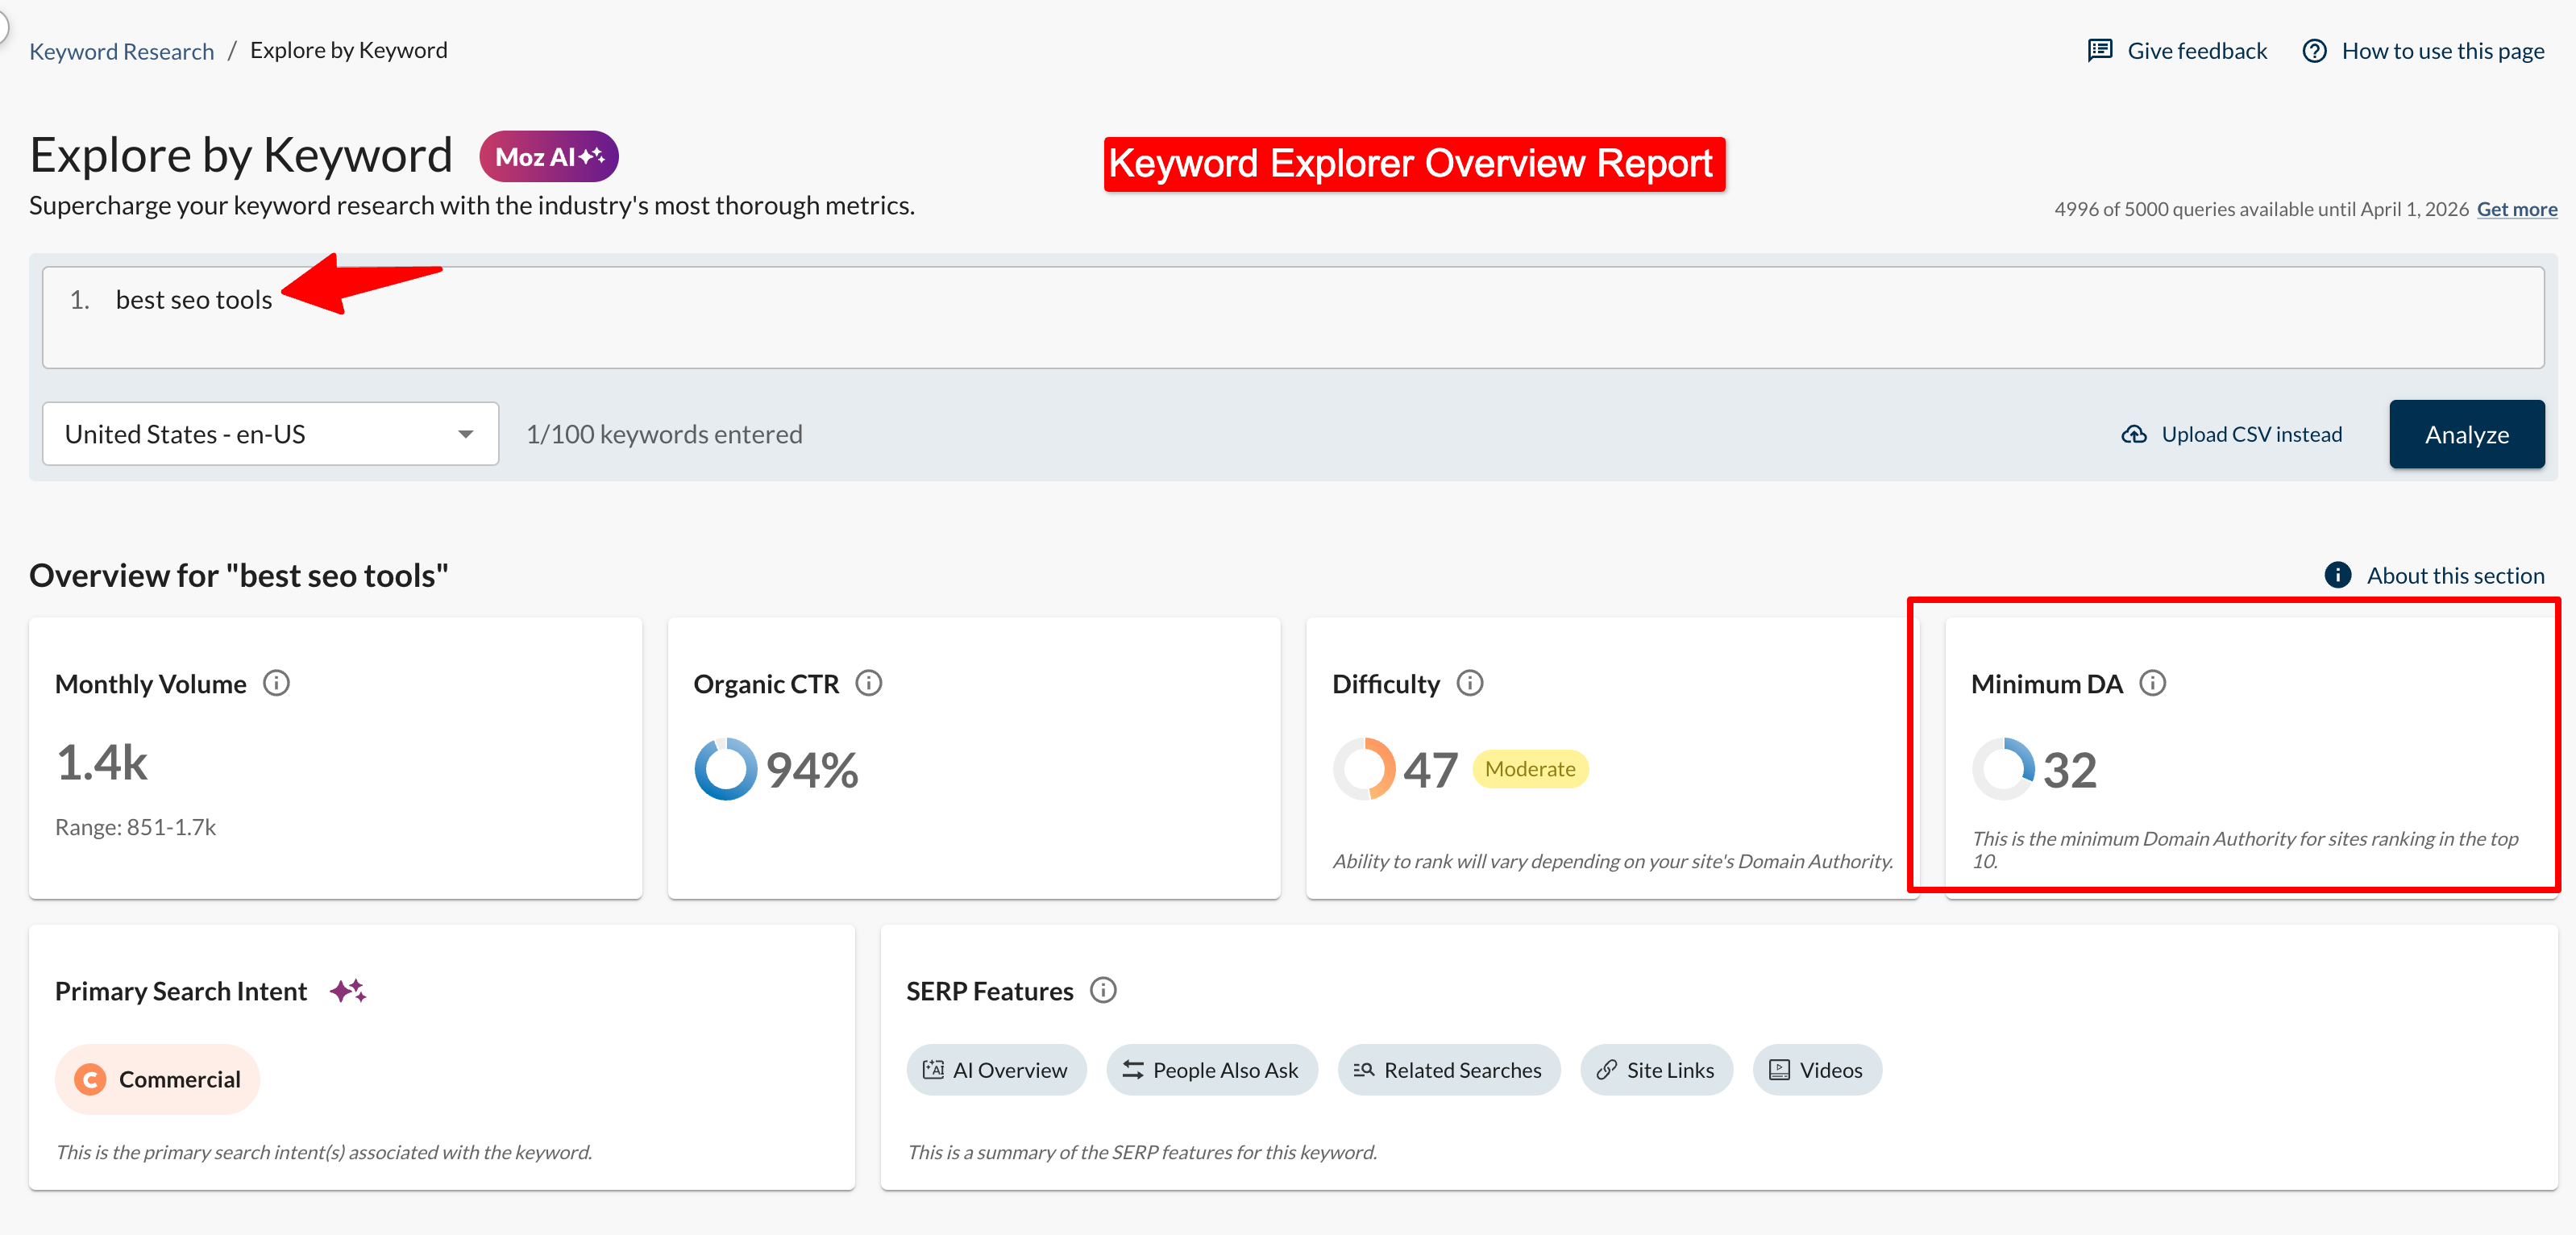Select the Videos SERP feature chip
The height and width of the screenshot is (1235, 2576).
(x=1817, y=1069)
